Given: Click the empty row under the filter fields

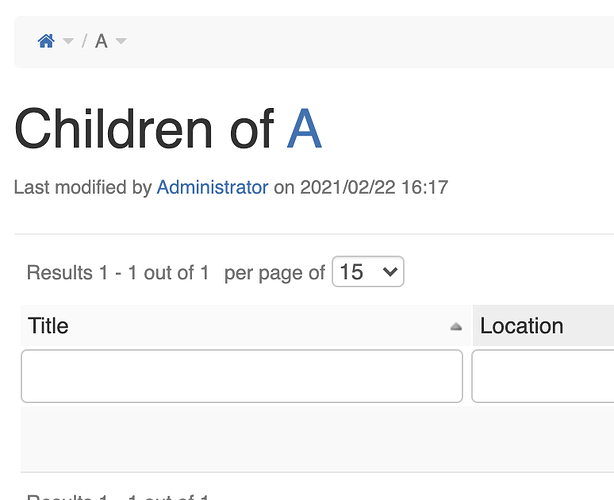Looking at the screenshot, I should point(317,439).
